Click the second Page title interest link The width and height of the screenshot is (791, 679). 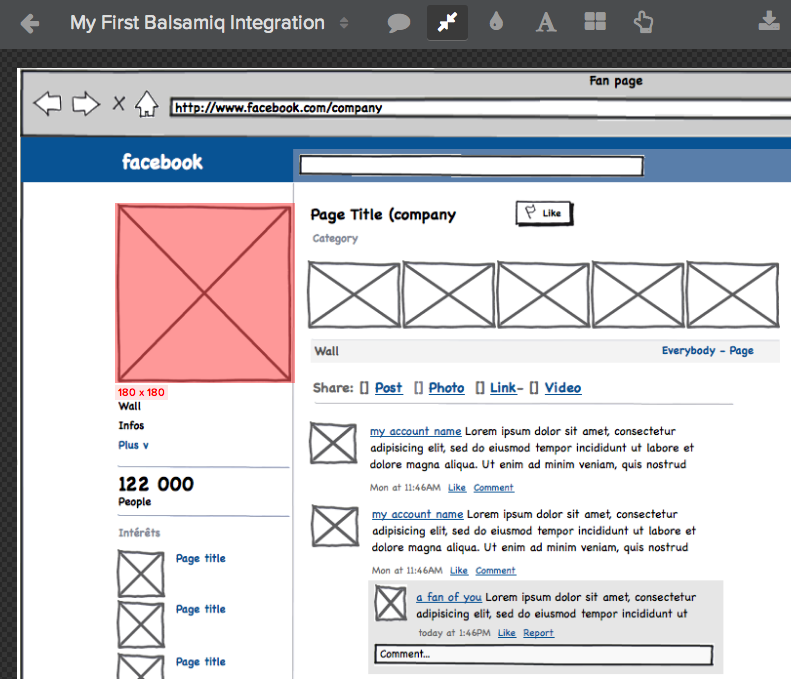pos(201,609)
